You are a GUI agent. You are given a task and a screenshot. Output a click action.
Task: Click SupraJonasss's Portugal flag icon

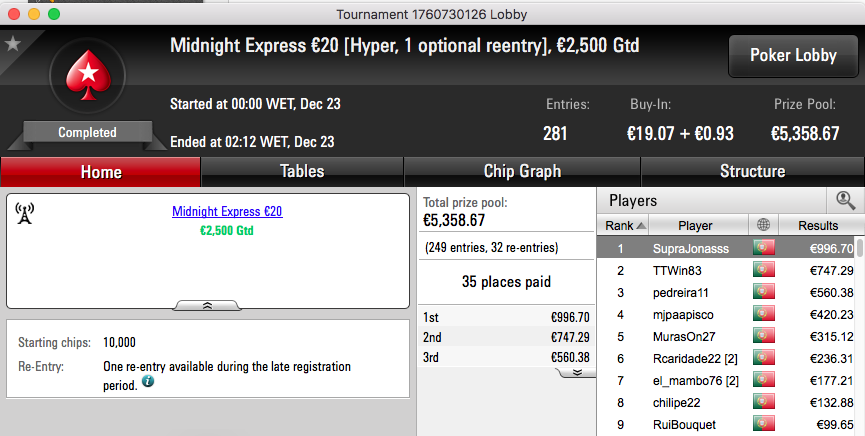coord(763,248)
